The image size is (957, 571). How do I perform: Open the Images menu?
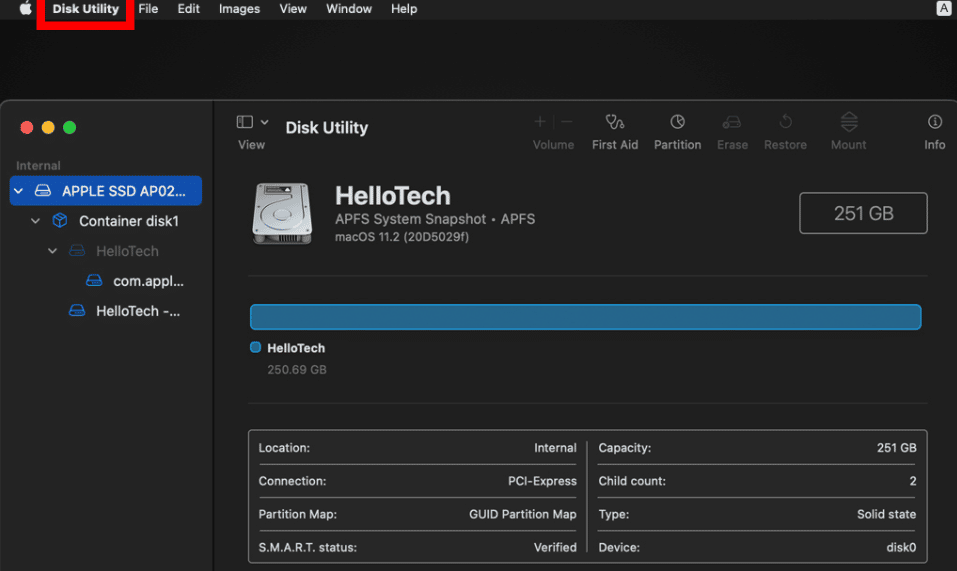coord(239,9)
